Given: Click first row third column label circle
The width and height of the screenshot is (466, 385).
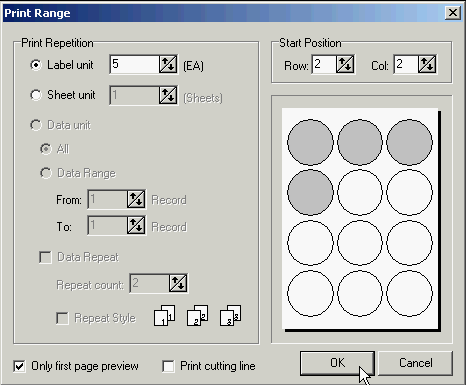Looking at the screenshot, I should pos(410,142).
